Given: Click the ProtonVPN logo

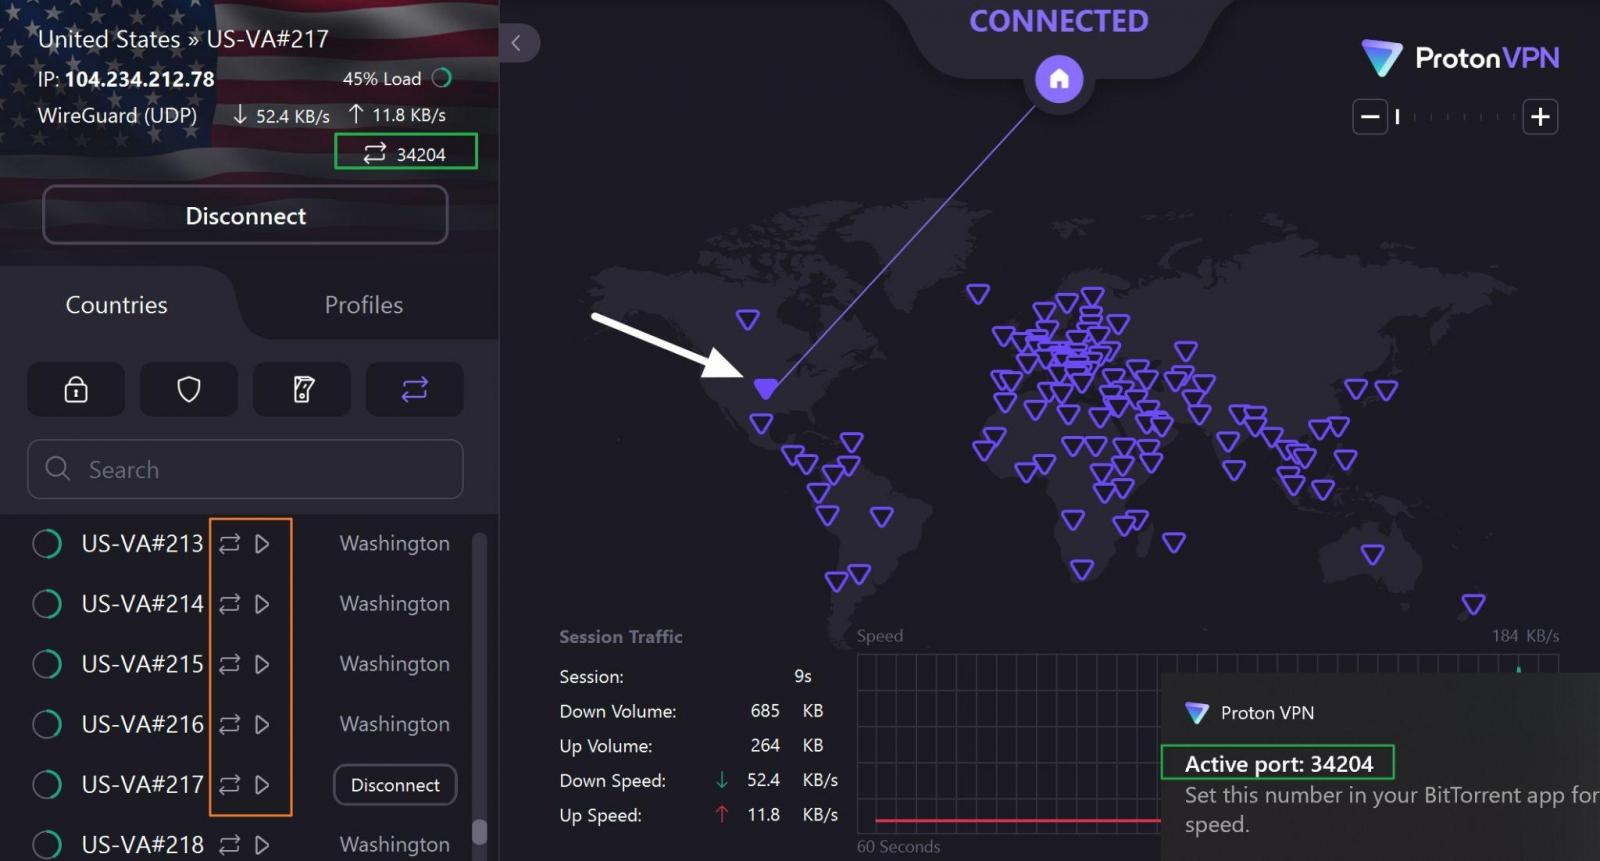Looking at the screenshot, I should coord(1460,58).
